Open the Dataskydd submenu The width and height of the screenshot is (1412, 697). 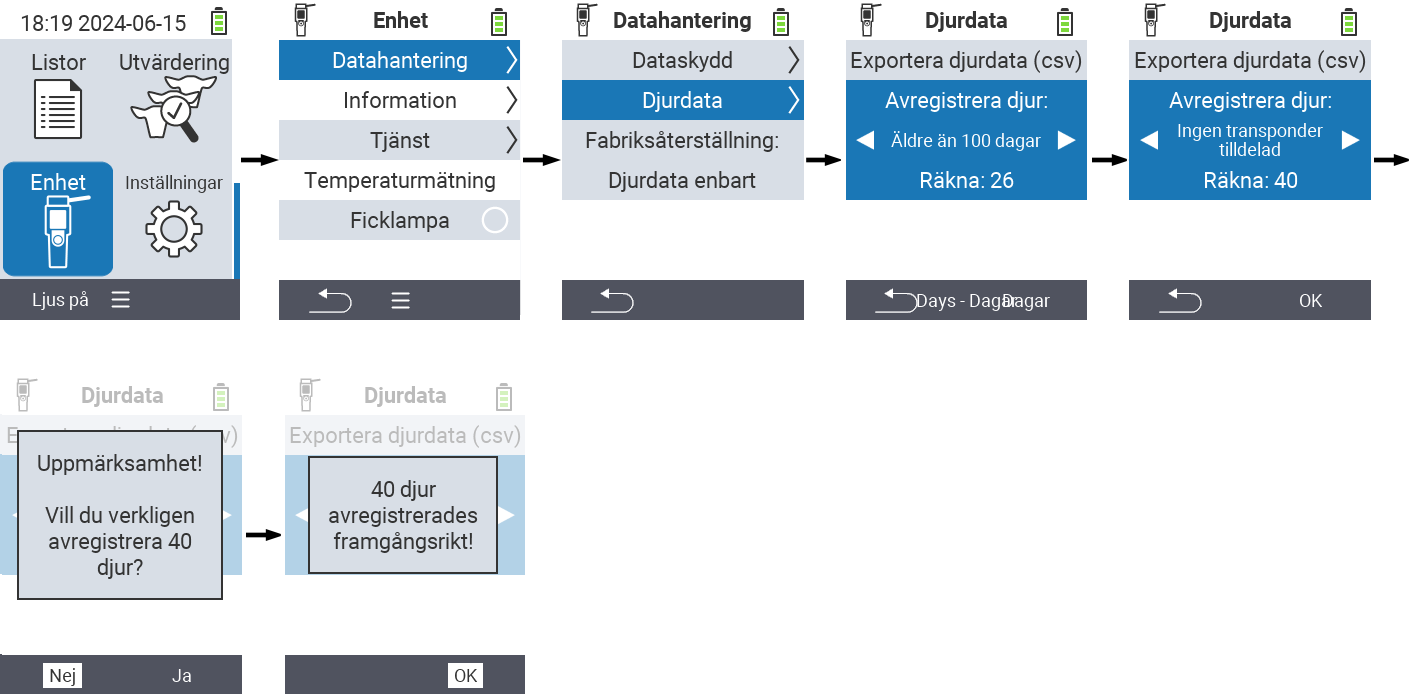(x=682, y=60)
